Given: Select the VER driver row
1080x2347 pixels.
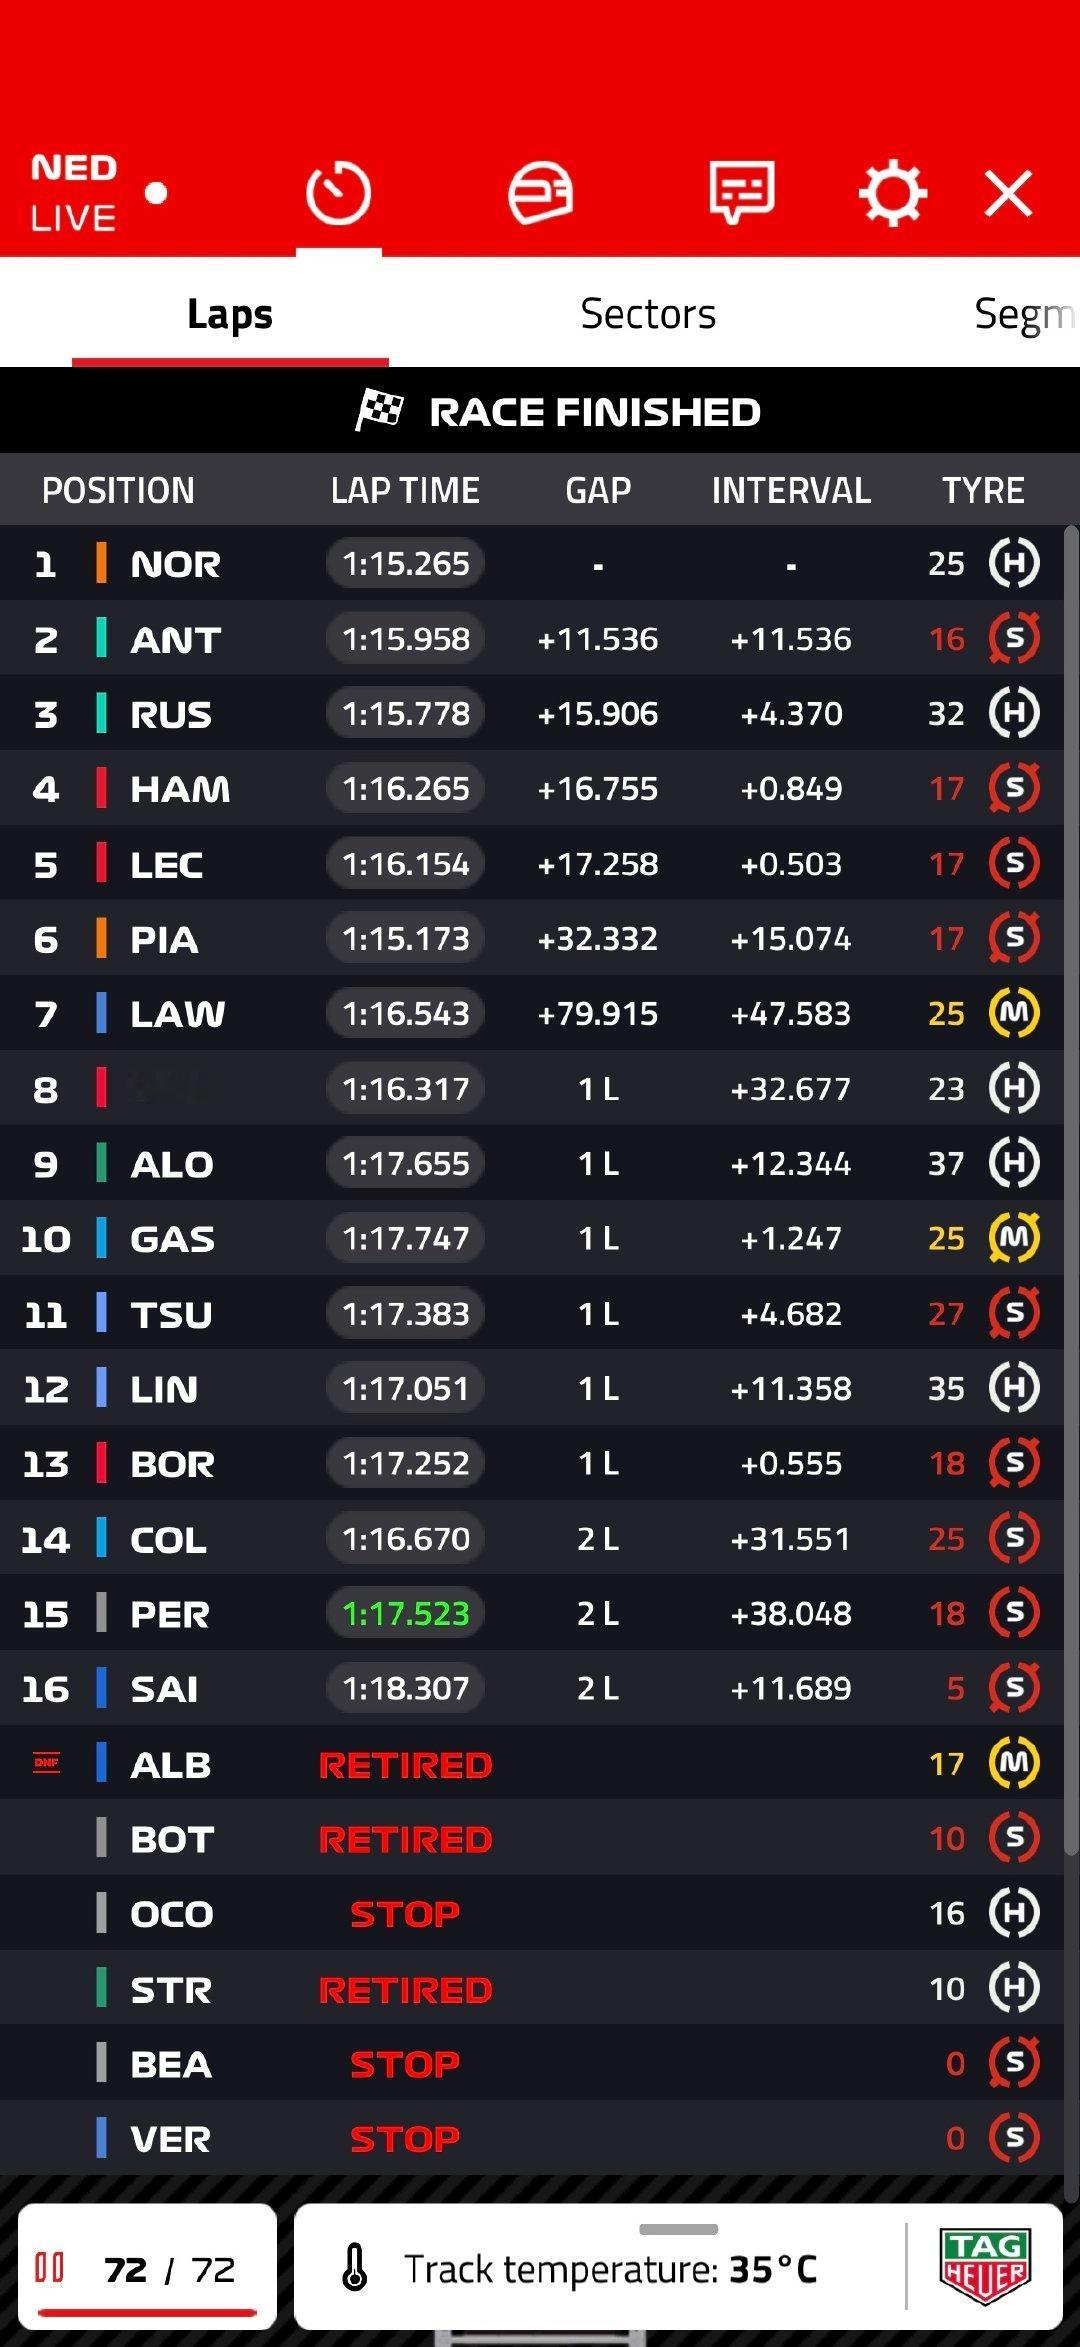Looking at the screenshot, I should click(531, 2138).
